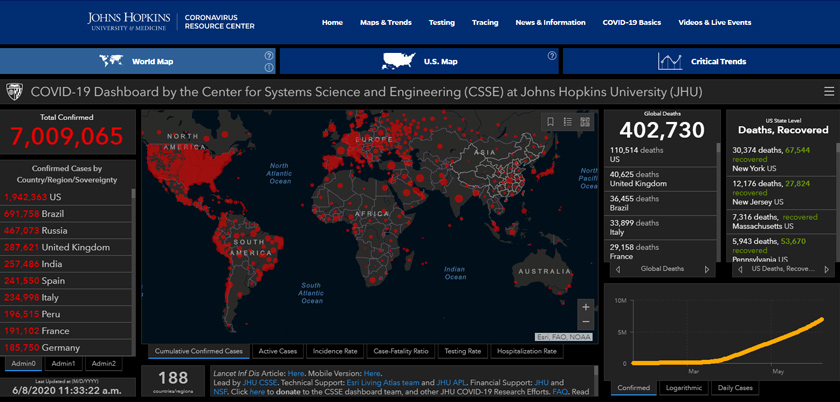Click the Critical Trends chart icon
The width and height of the screenshot is (840, 402).
(x=670, y=61)
